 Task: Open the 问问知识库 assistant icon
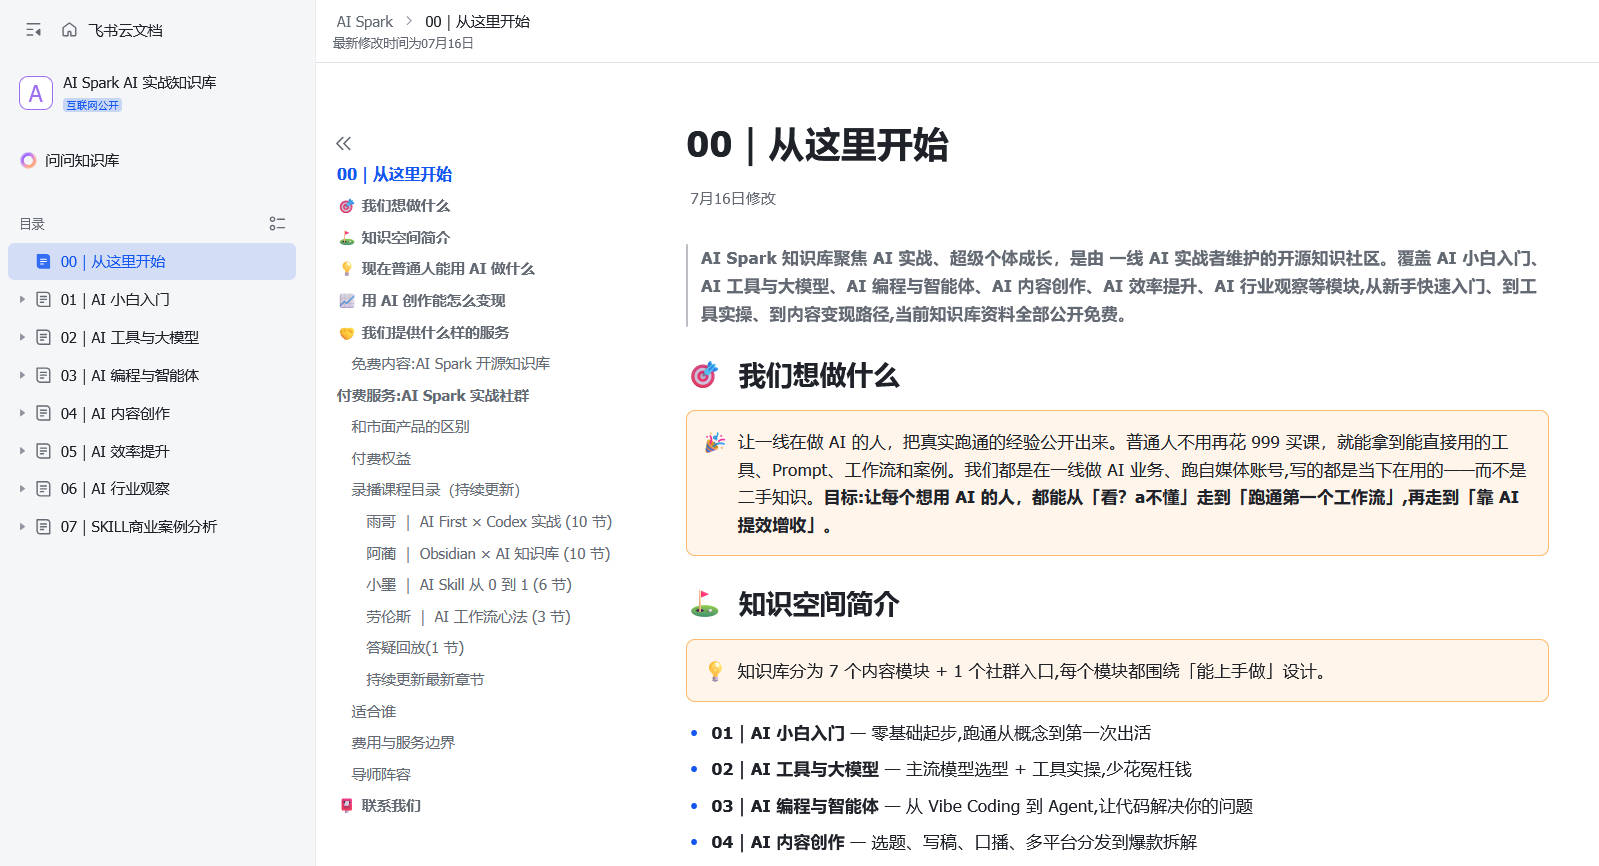point(28,160)
